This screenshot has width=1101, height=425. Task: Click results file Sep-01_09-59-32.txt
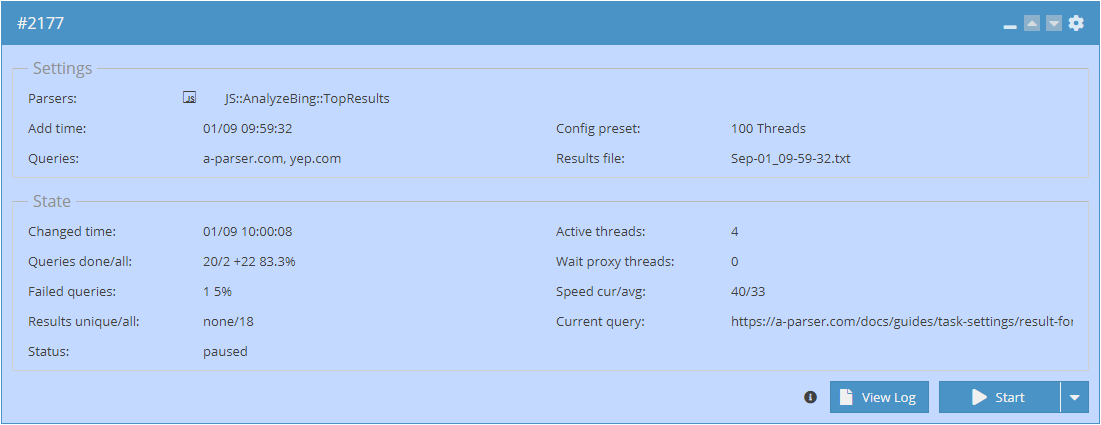790,159
